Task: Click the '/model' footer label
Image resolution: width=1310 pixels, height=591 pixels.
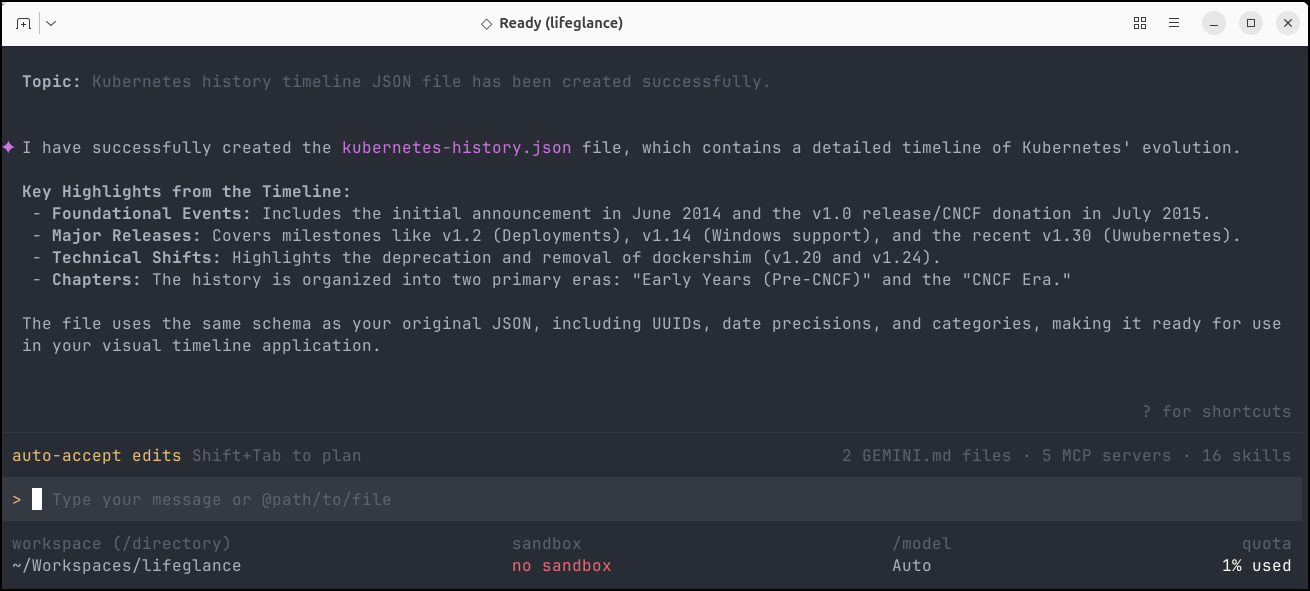Action: point(922,544)
